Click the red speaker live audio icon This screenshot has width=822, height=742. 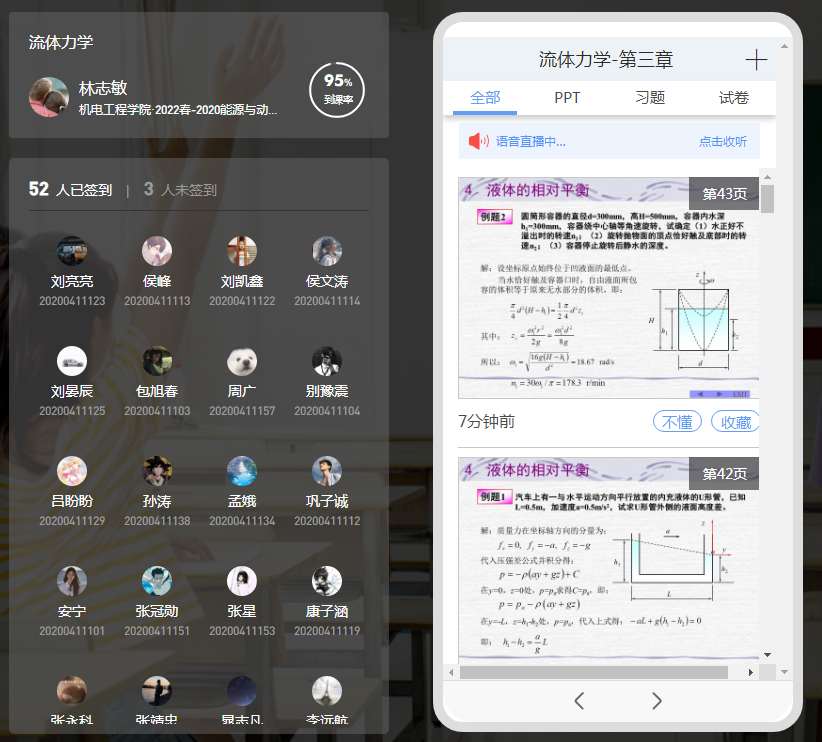click(478, 141)
